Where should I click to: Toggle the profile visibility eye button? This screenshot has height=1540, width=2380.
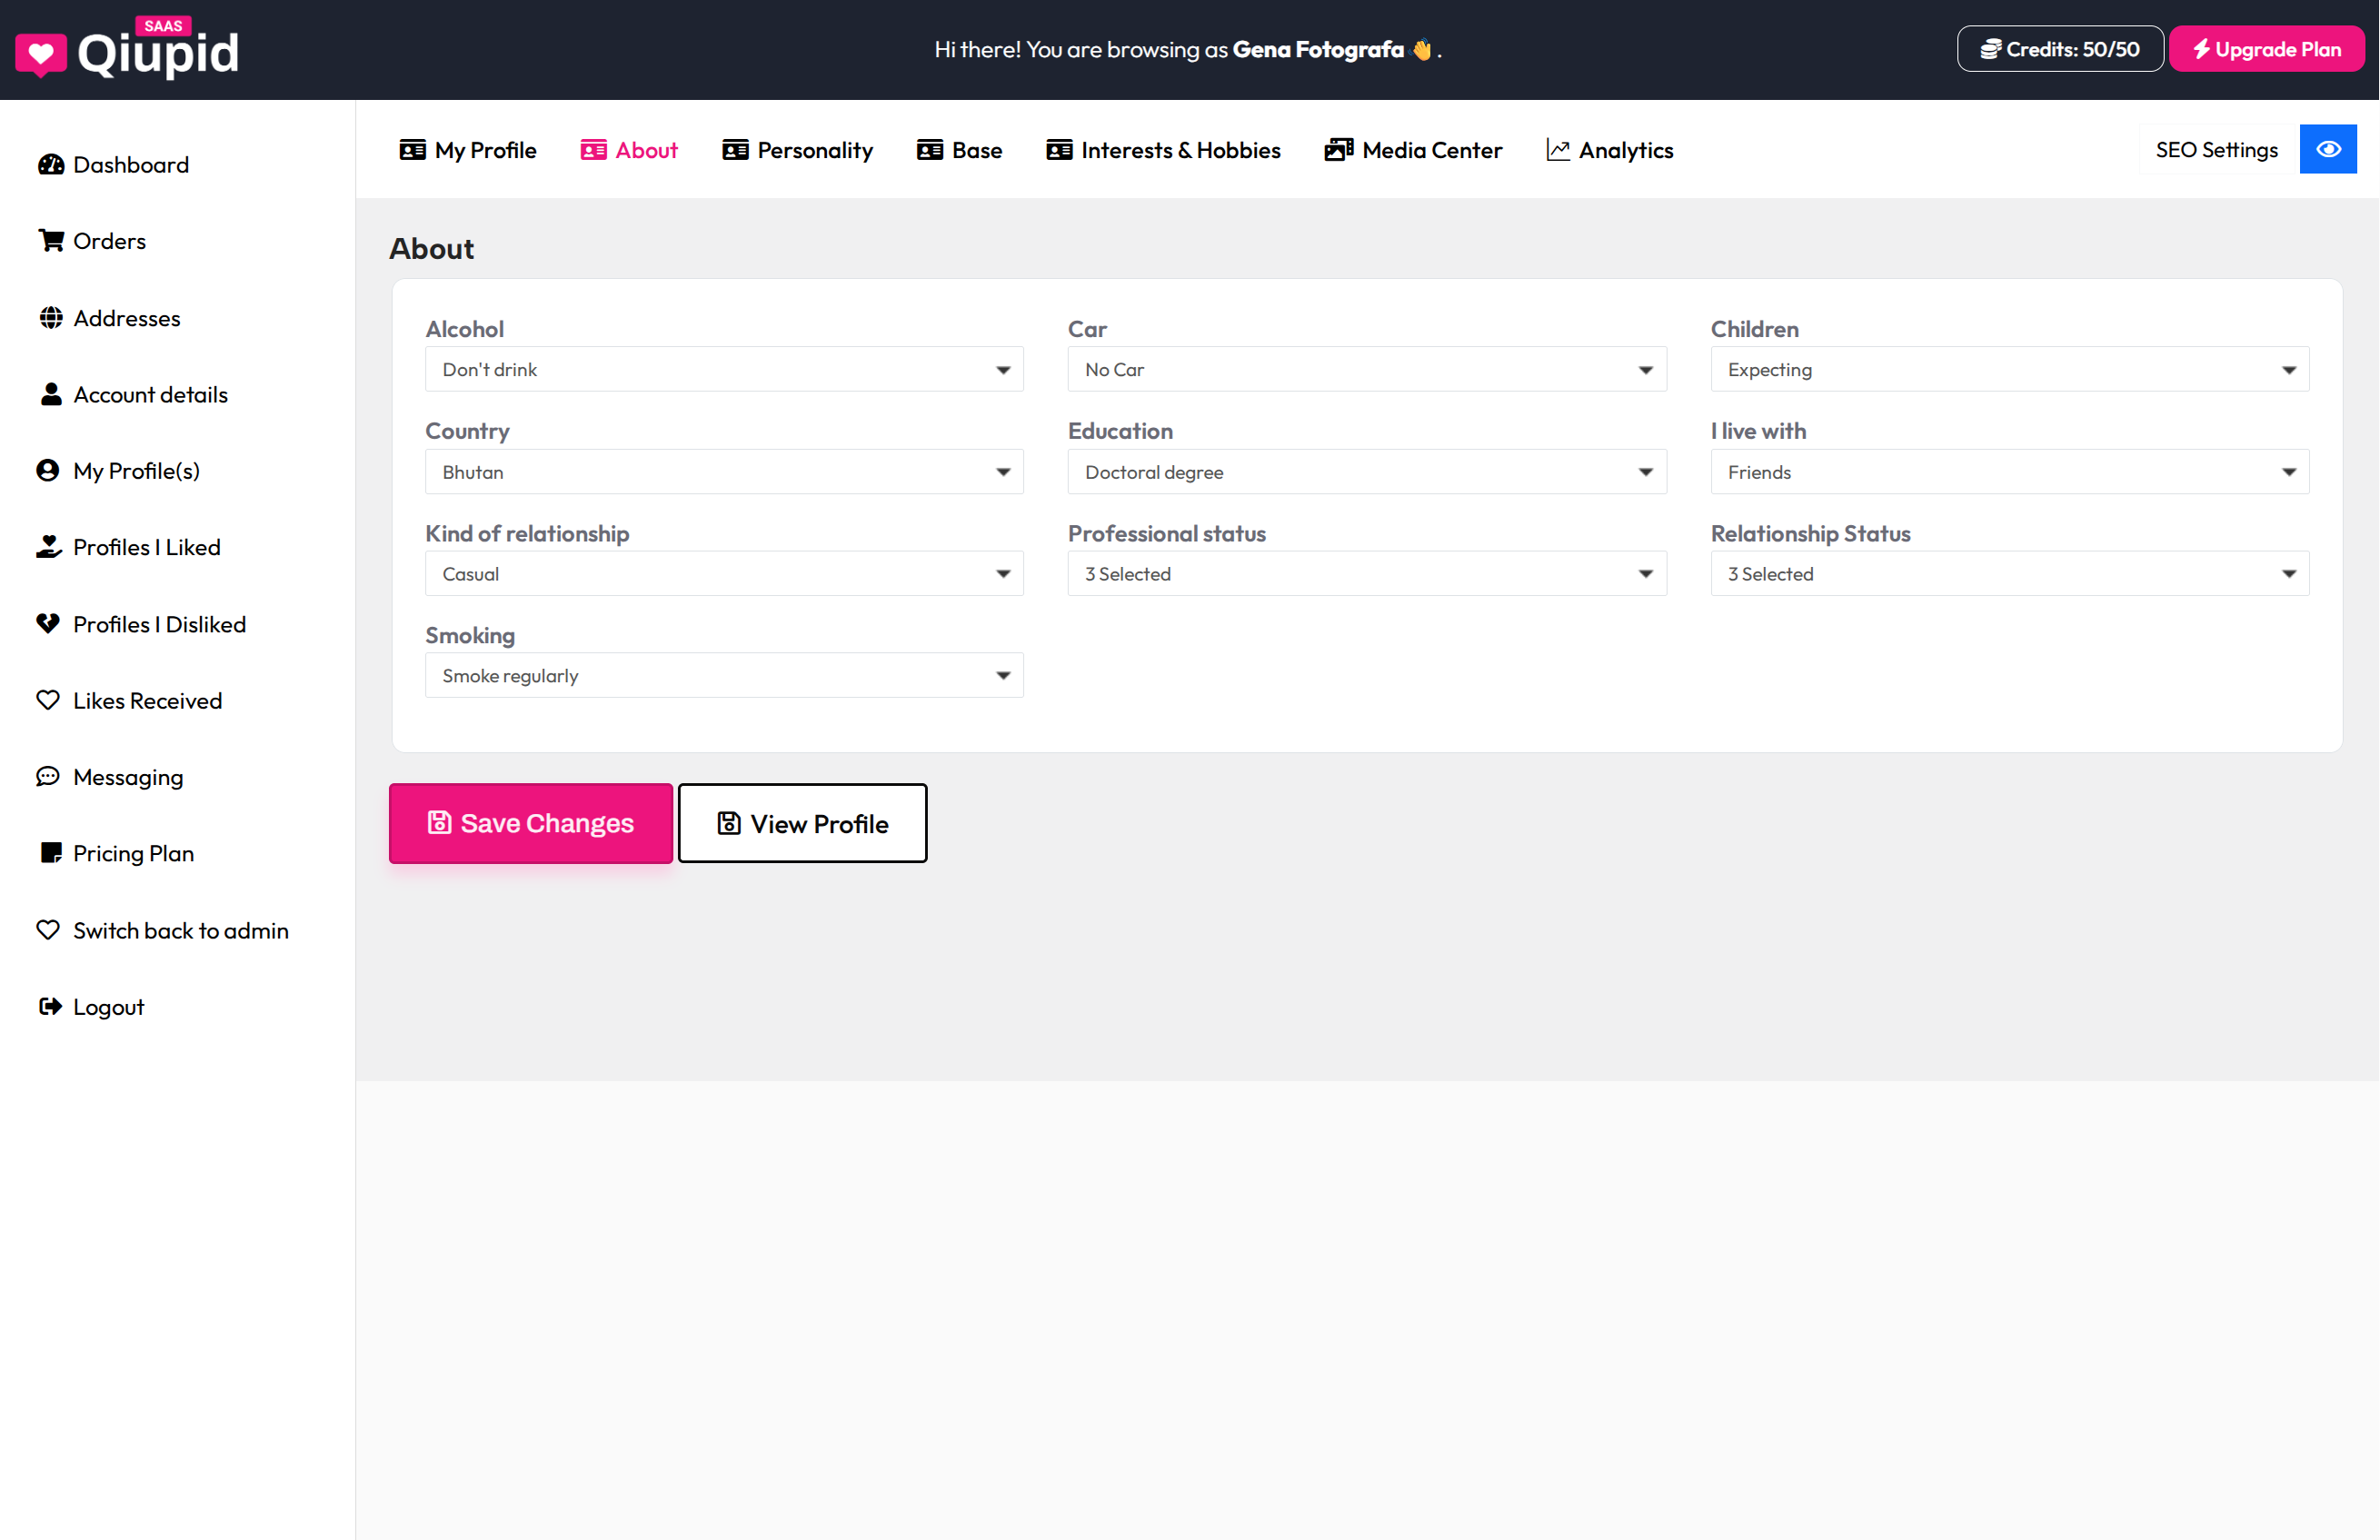pos(2328,148)
